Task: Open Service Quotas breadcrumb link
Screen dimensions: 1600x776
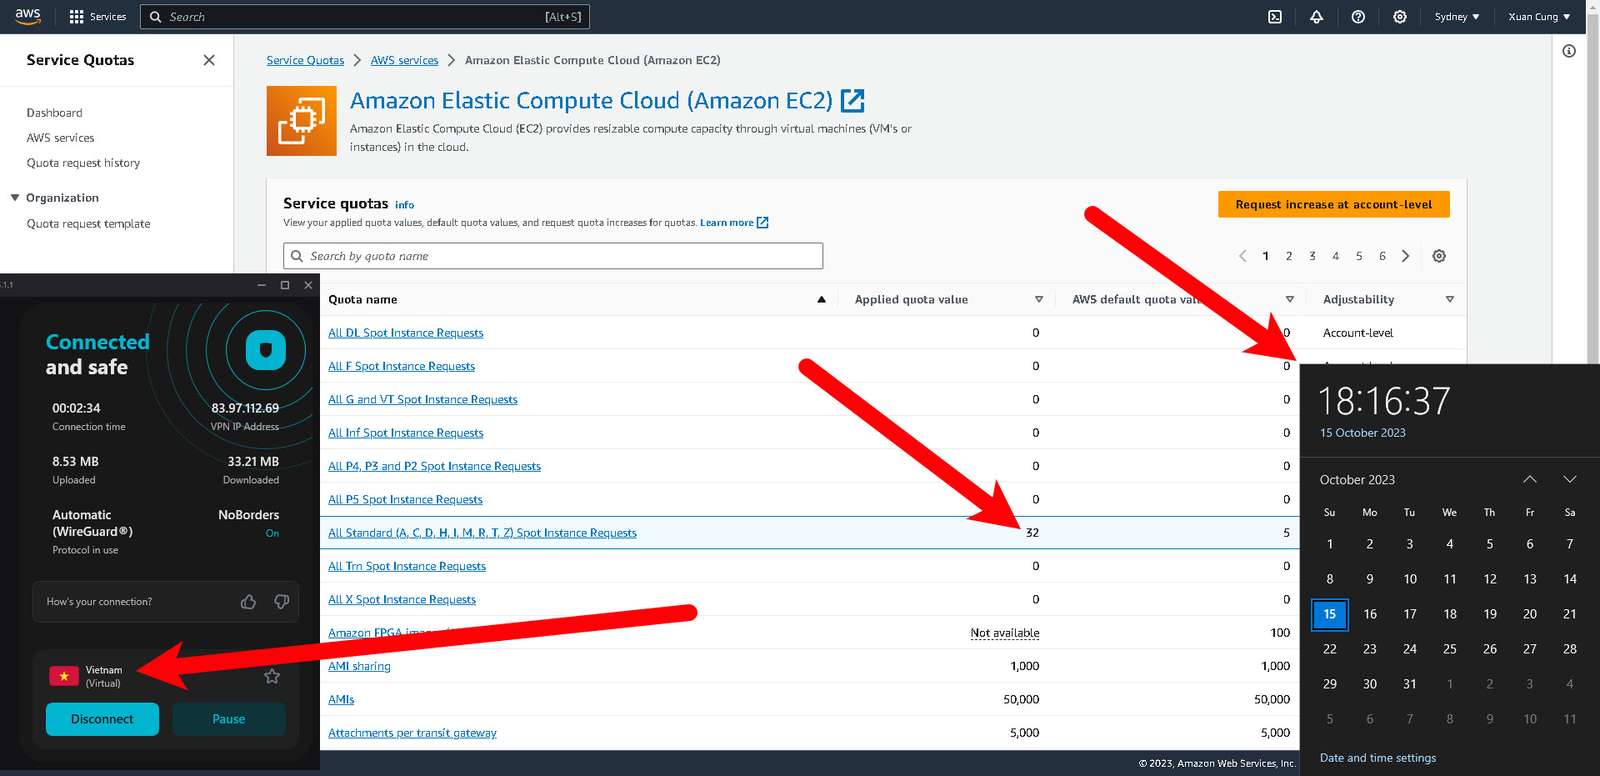Action: 305,60
